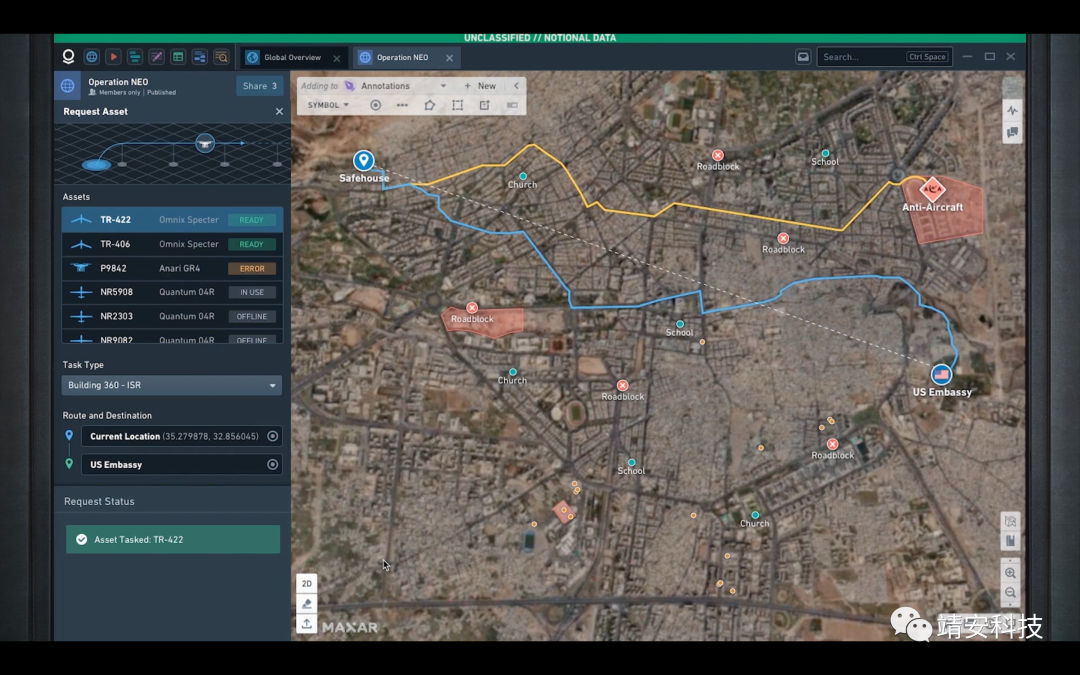Screen dimensions: 1080x675
Task: Select asset TR-422 Omnix Specter row
Action: (172, 220)
